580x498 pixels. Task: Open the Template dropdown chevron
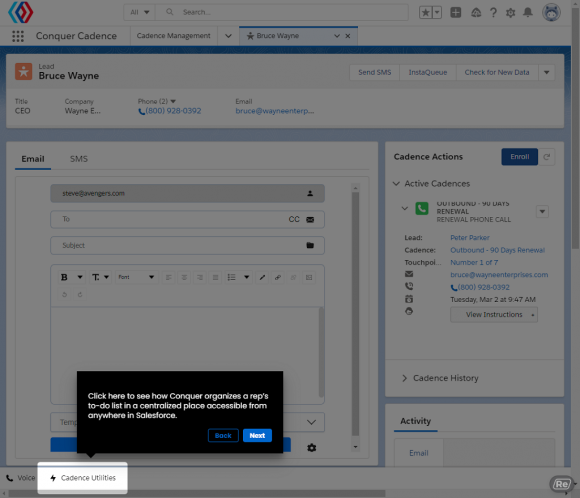(x=311, y=422)
